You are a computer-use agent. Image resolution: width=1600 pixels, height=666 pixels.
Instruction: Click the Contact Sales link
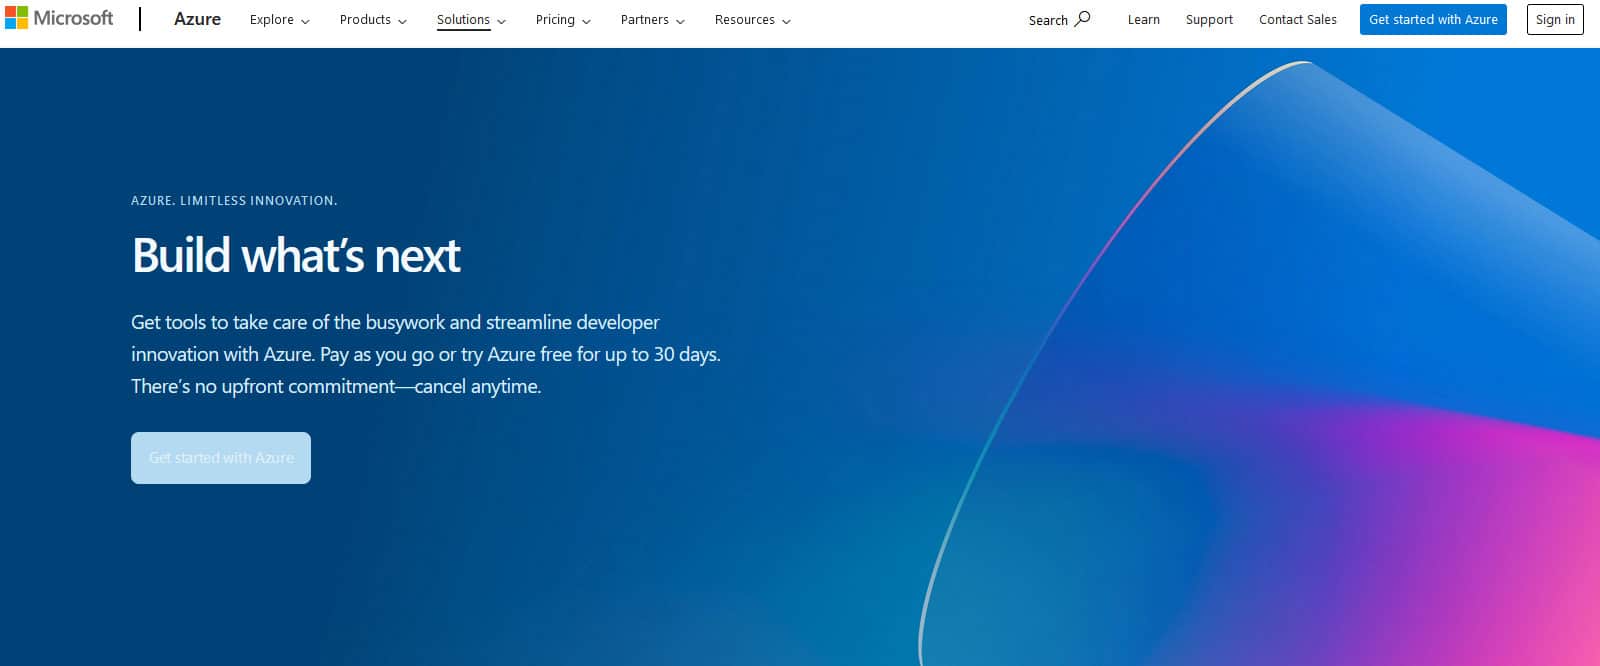point(1298,20)
